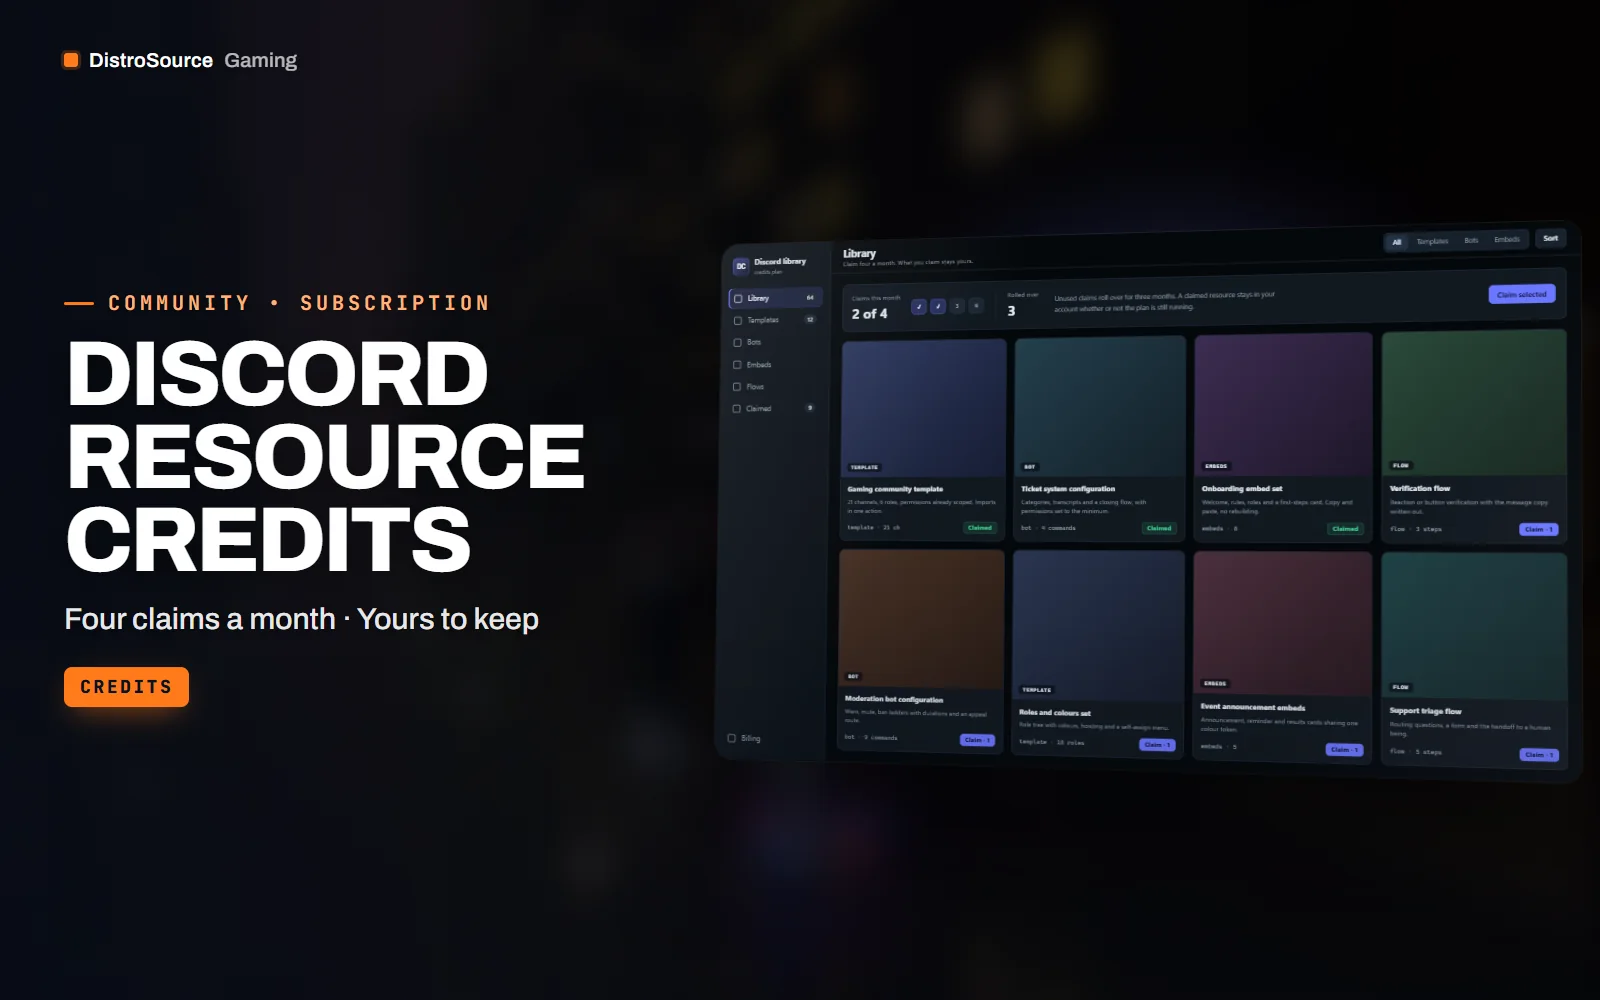Click the '12' count badge beside Templates
Viewport: 1600px width, 1000px height.
810,319
